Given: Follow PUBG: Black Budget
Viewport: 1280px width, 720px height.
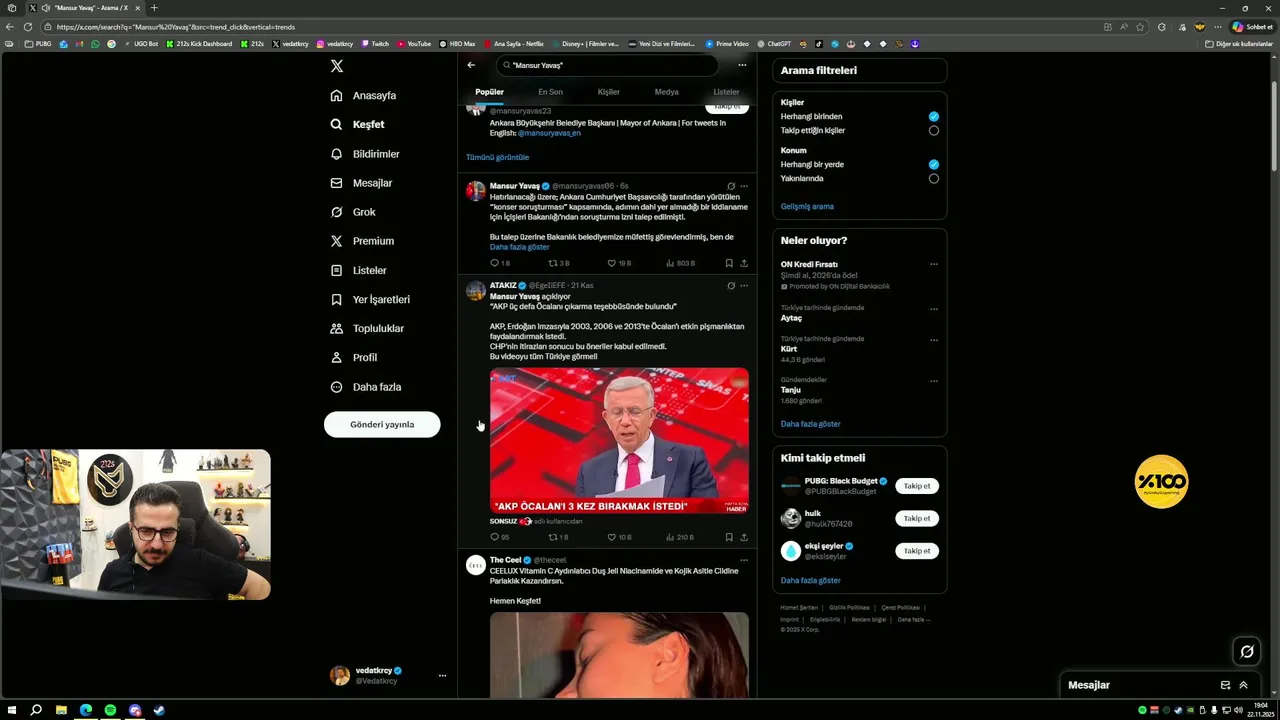Looking at the screenshot, I should click(916, 486).
